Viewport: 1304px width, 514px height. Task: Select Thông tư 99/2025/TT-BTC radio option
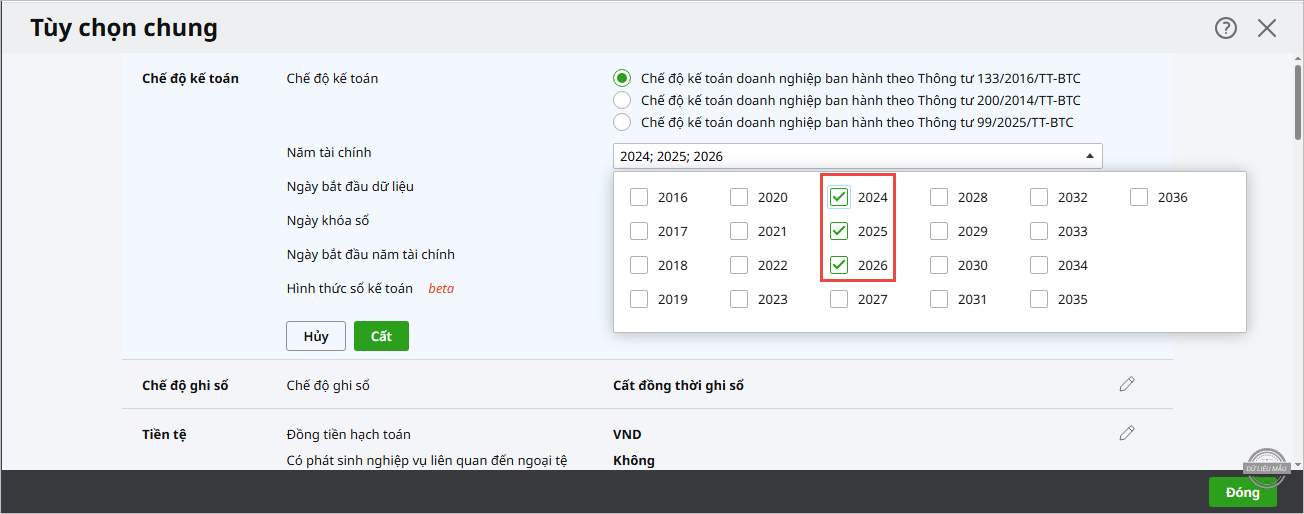pos(622,122)
